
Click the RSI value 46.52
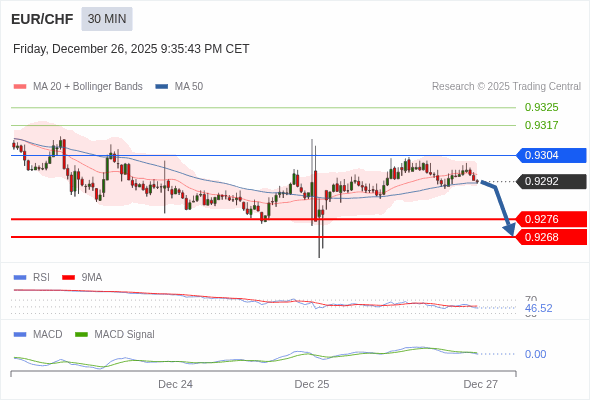[538, 309]
